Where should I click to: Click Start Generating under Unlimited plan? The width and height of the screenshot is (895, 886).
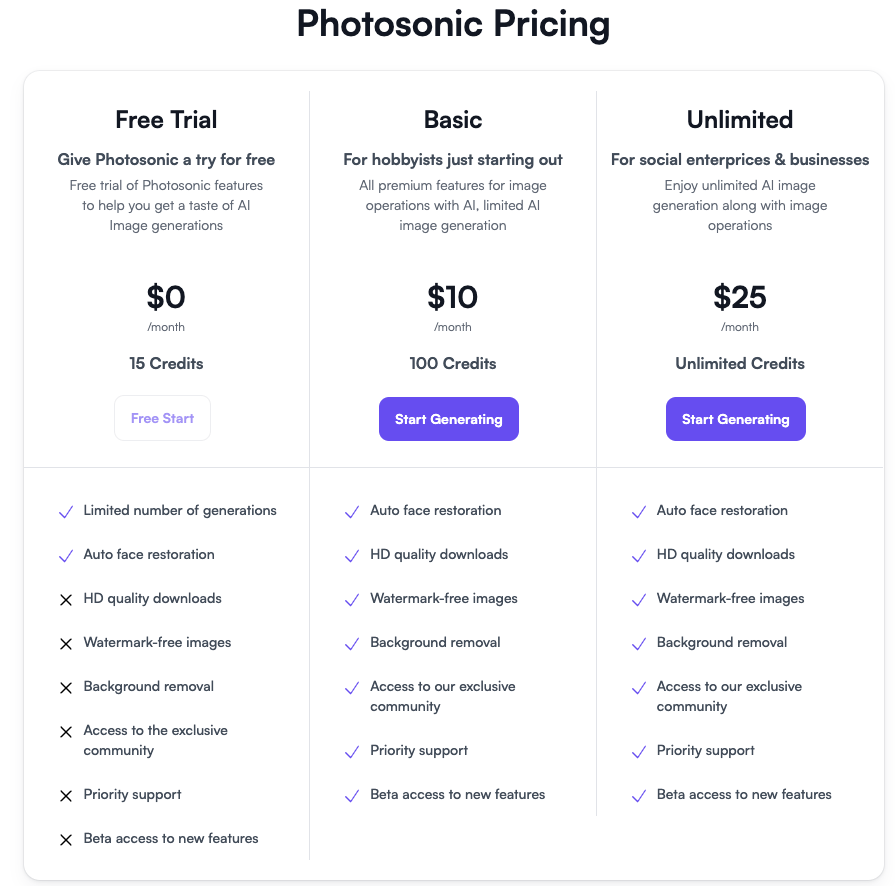[736, 419]
